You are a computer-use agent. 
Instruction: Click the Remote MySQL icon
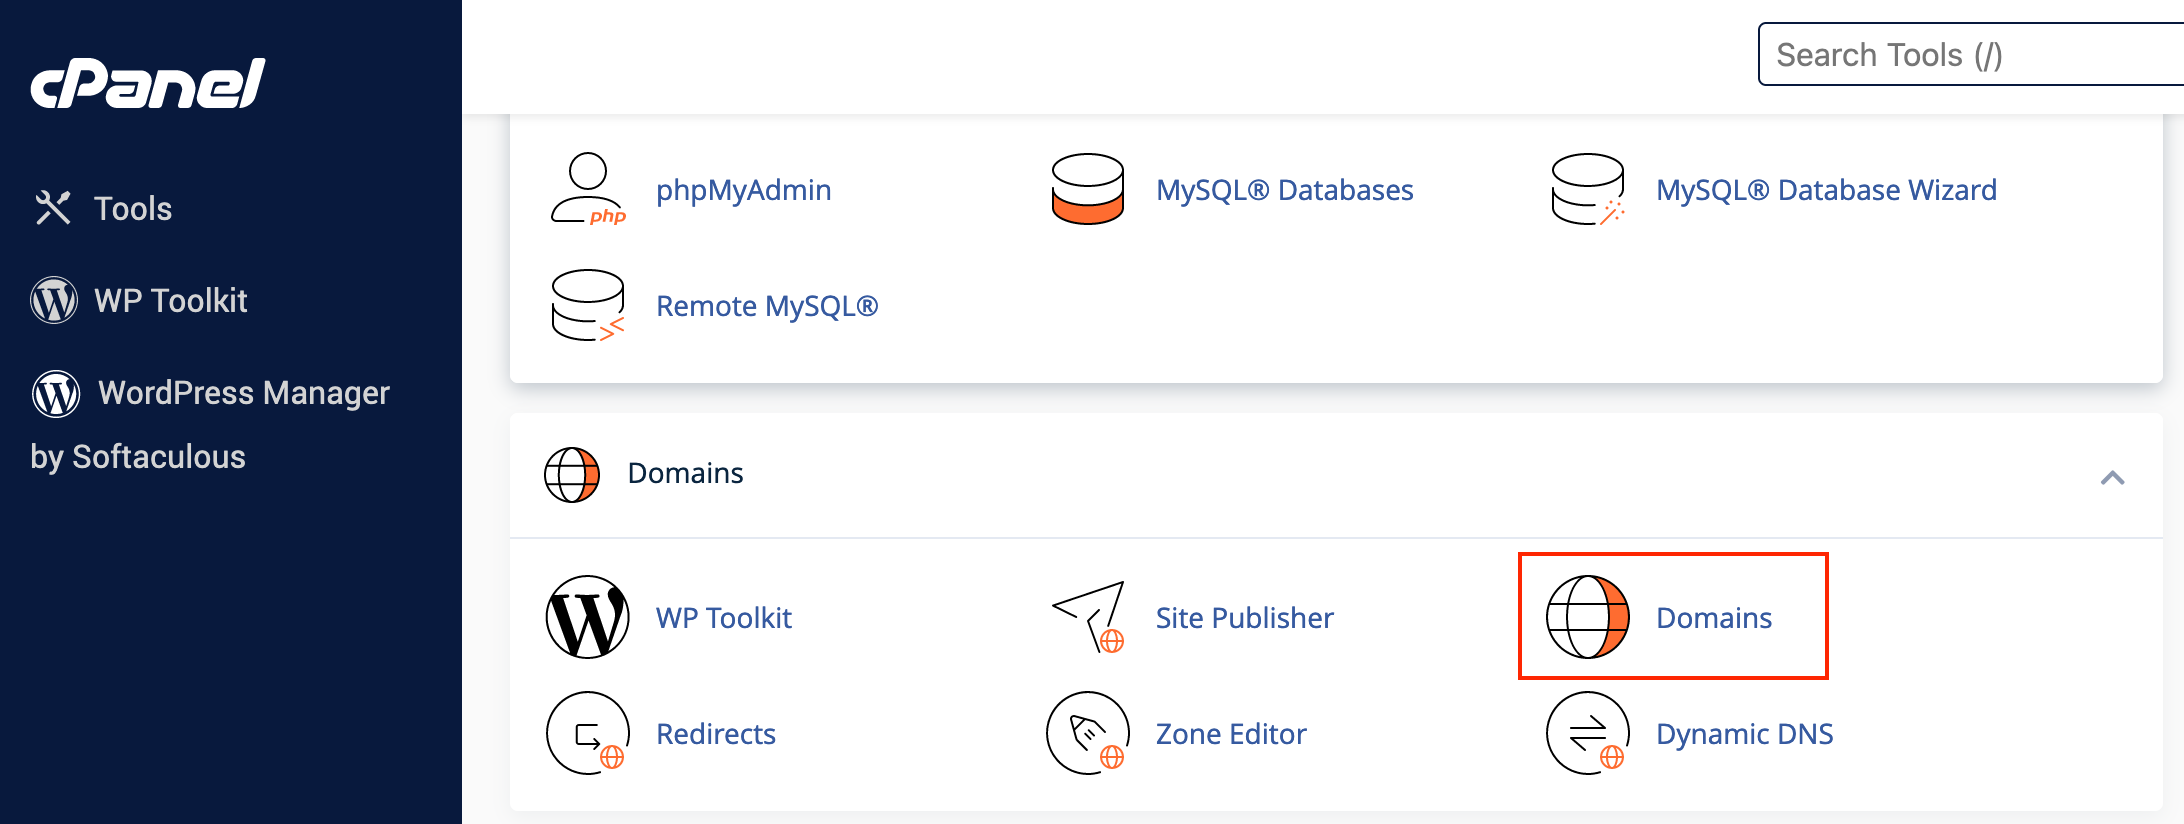click(x=588, y=305)
